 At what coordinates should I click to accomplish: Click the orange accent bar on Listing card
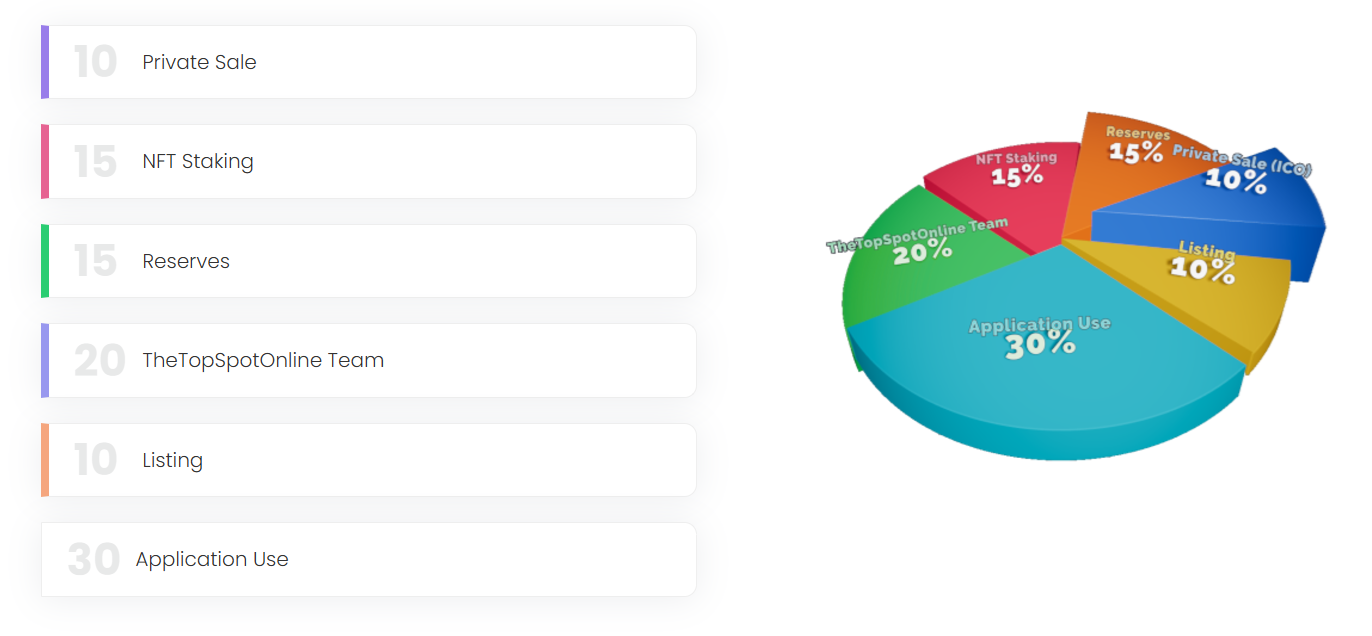[45, 460]
